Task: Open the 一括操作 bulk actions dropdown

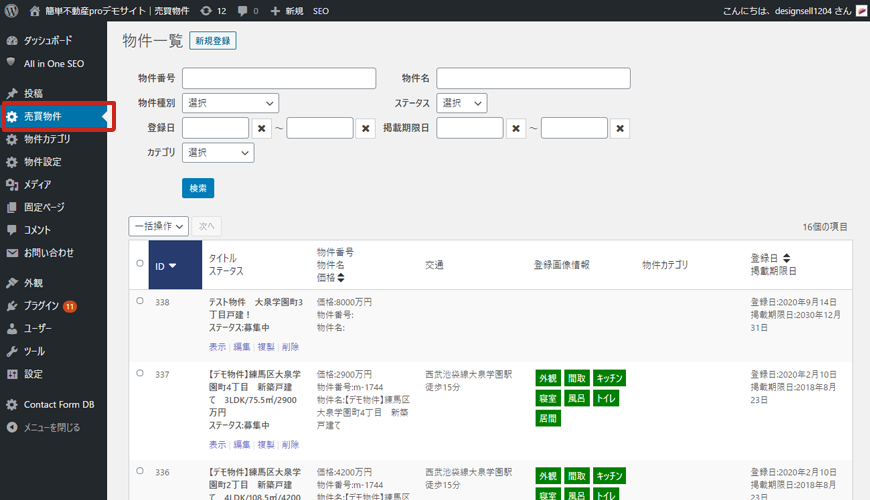Action: pos(158,227)
